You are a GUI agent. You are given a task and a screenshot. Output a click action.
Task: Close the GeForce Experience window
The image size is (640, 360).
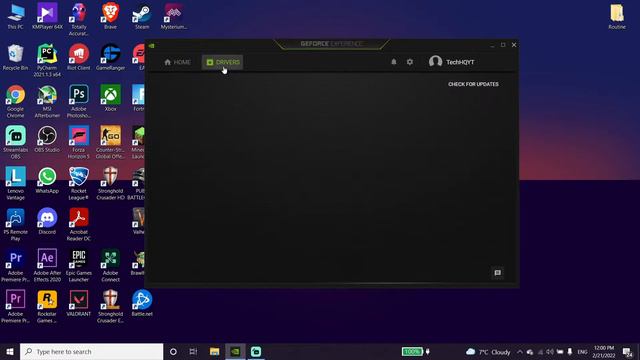point(514,44)
